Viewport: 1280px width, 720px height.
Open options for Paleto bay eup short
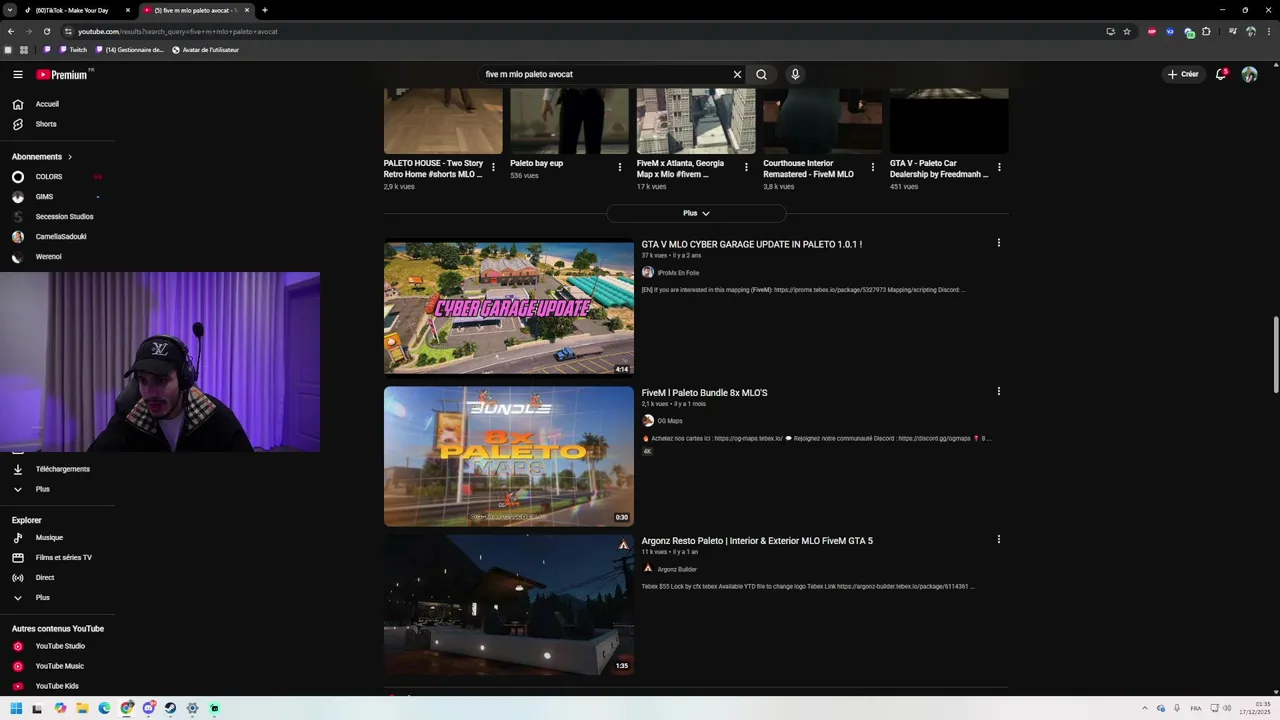[x=619, y=167]
